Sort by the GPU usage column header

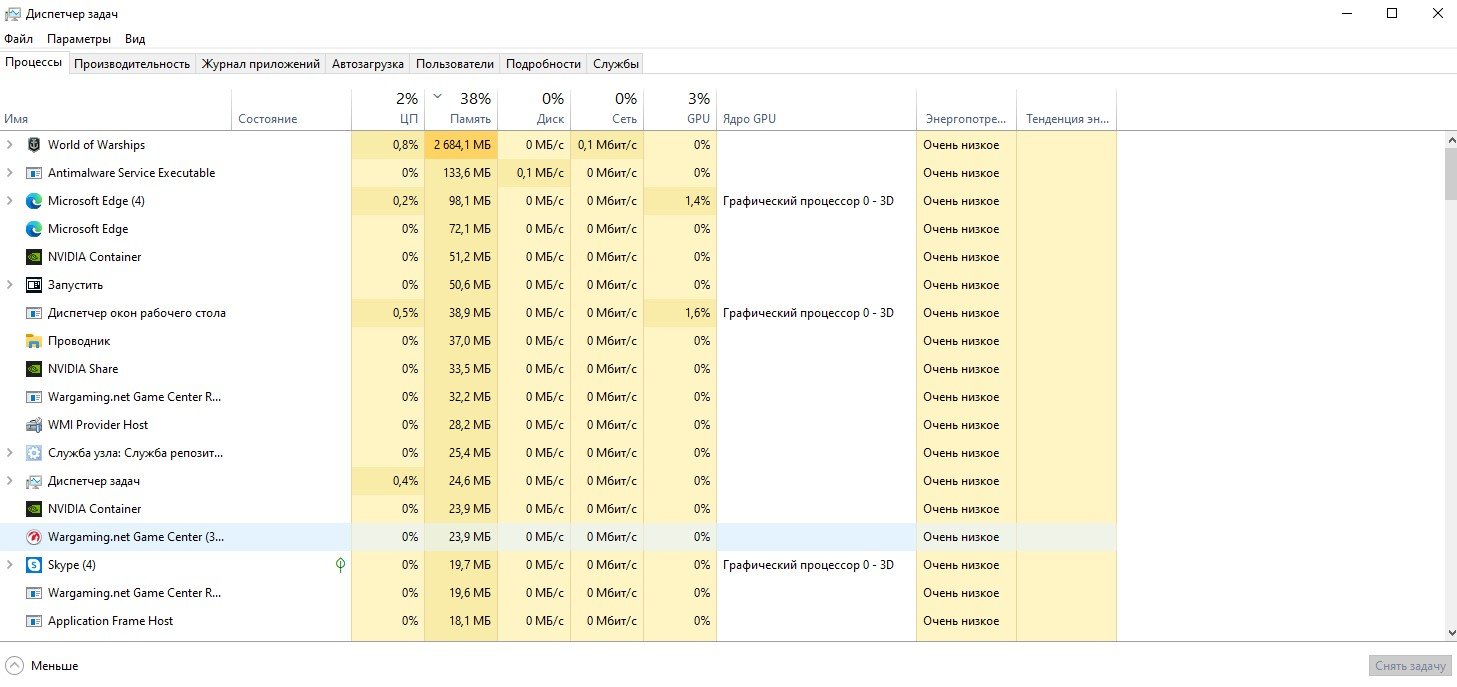[x=680, y=110]
